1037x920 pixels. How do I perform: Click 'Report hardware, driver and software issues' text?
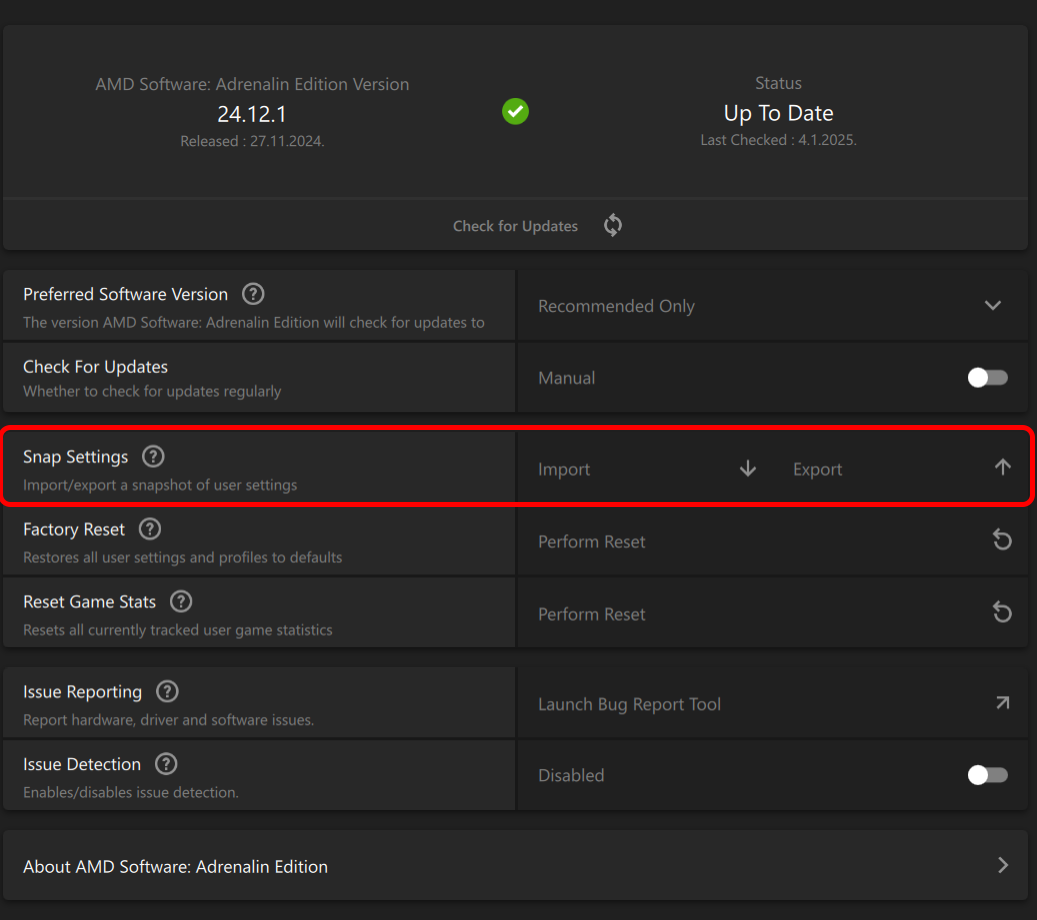tap(169, 720)
